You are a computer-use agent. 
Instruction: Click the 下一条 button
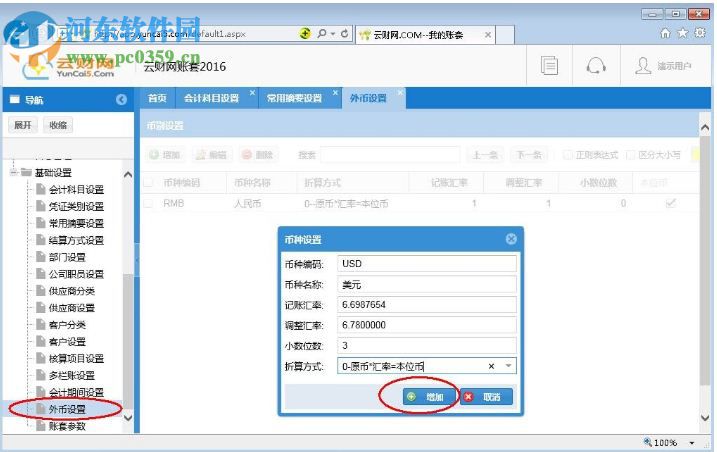point(528,155)
